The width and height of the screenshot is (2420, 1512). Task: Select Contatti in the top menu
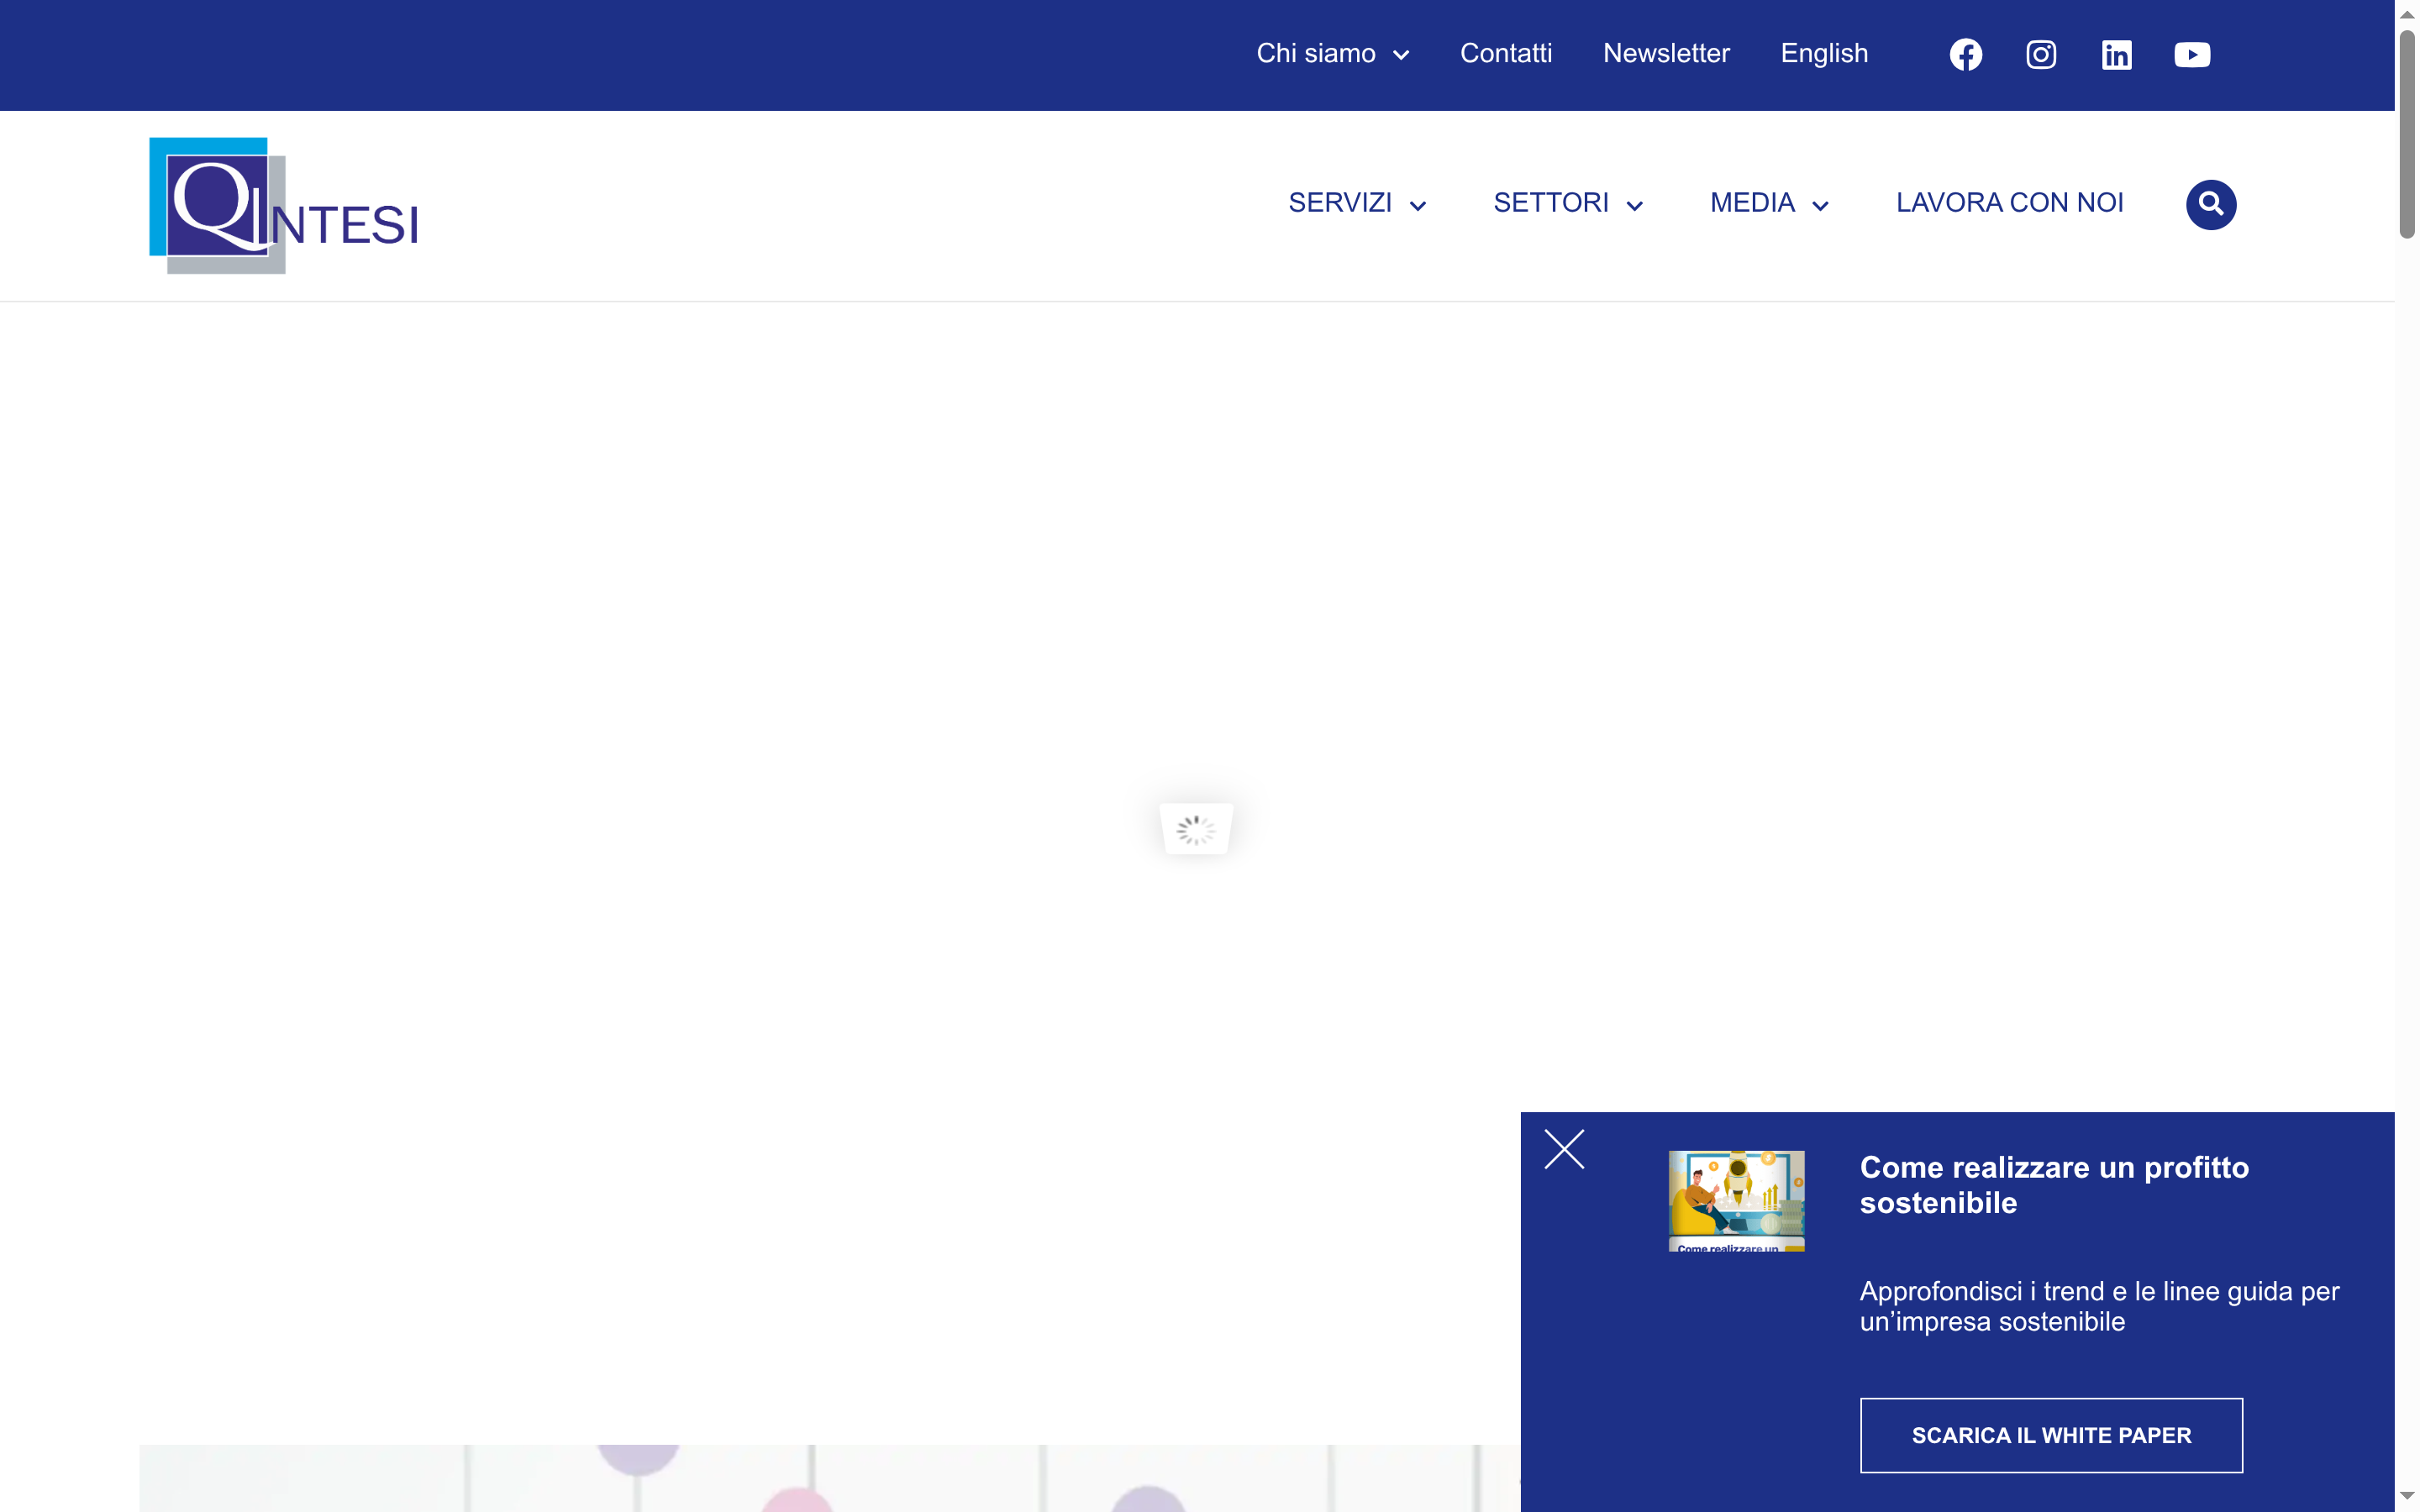coord(1506,54)
